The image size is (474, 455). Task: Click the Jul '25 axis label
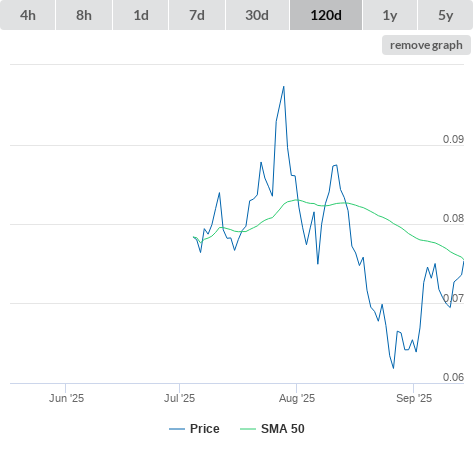click(179, 398)
